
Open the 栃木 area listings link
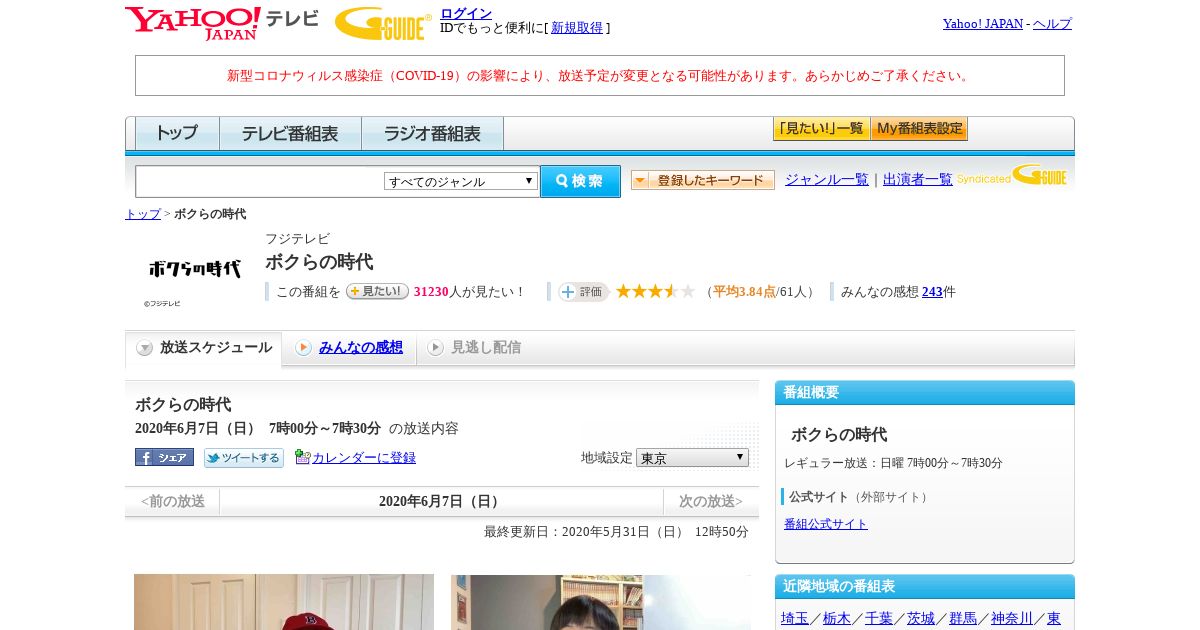tap(837, 618)
